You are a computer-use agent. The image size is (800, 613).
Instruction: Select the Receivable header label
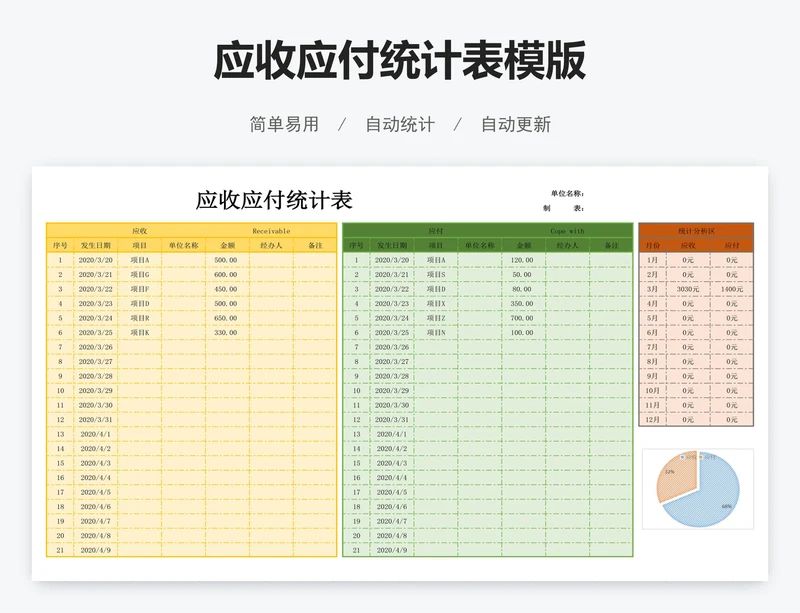coord(271,231)
